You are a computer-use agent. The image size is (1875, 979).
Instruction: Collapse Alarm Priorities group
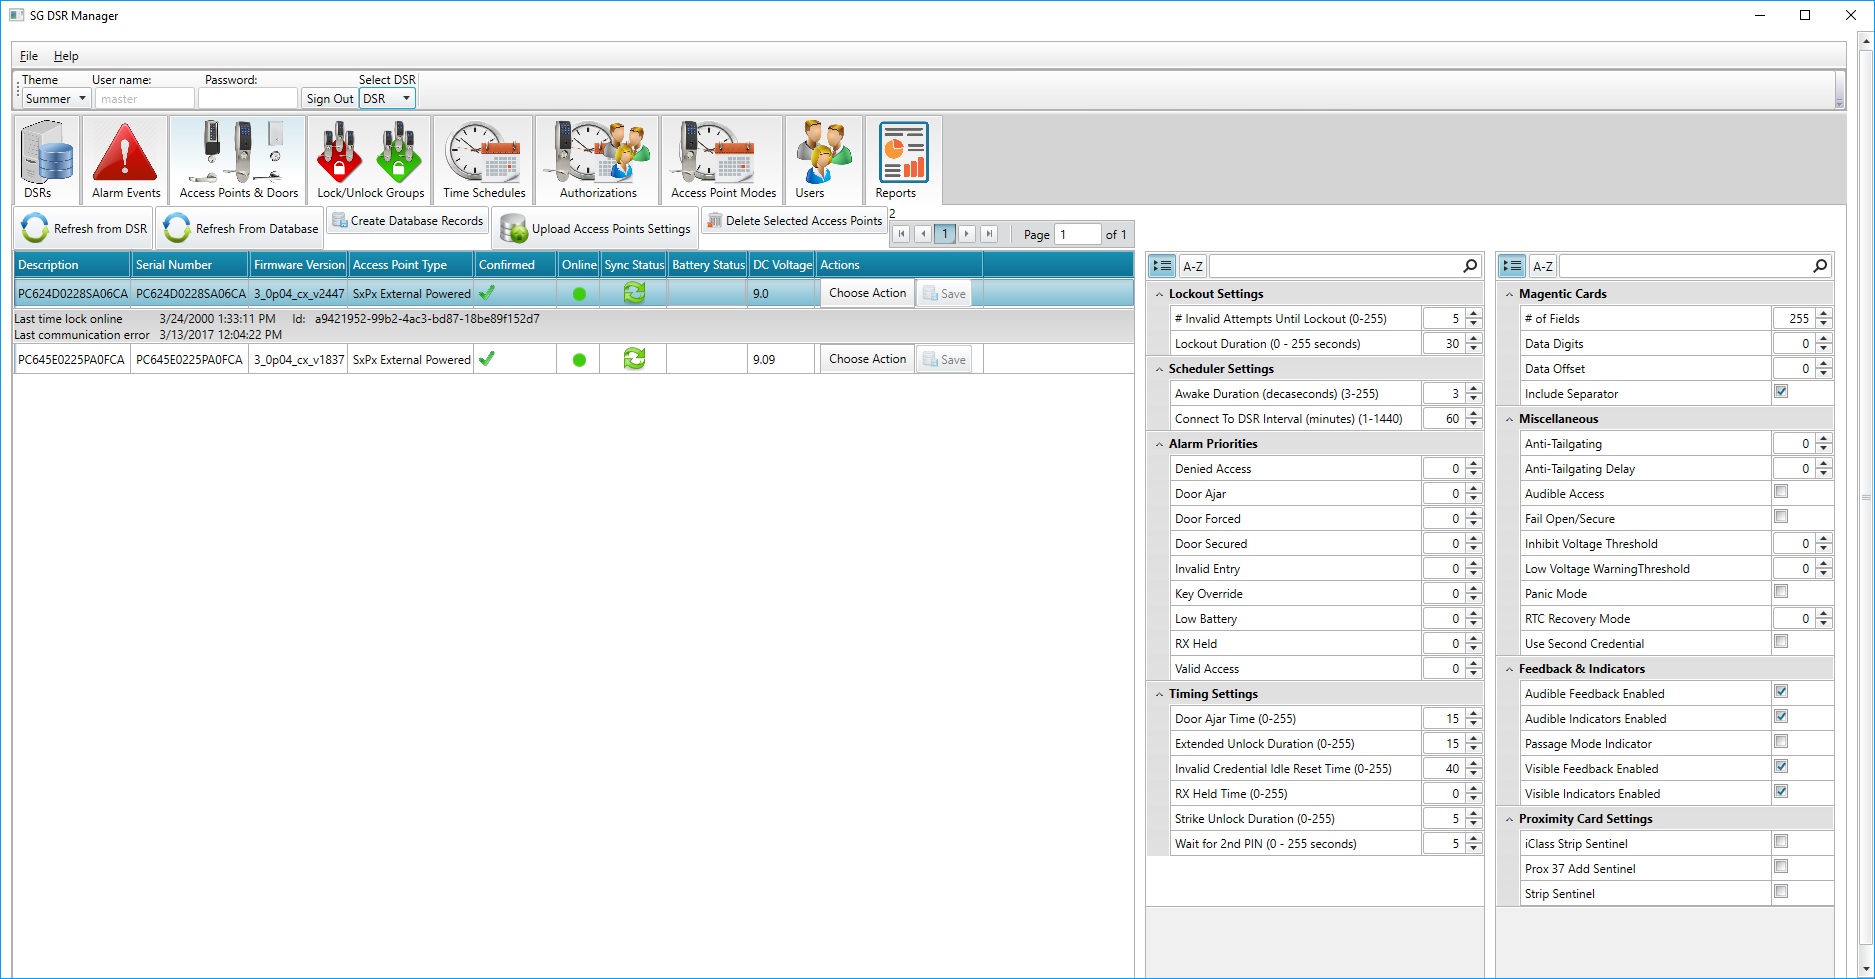(x=1159, y=444)
